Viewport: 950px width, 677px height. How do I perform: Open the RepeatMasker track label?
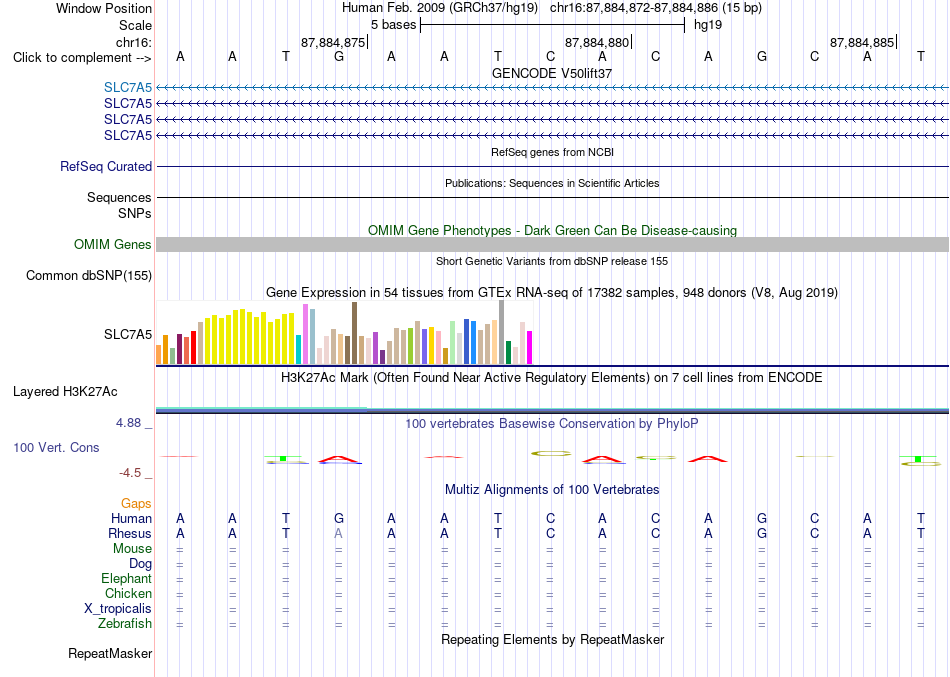[110, 653]
